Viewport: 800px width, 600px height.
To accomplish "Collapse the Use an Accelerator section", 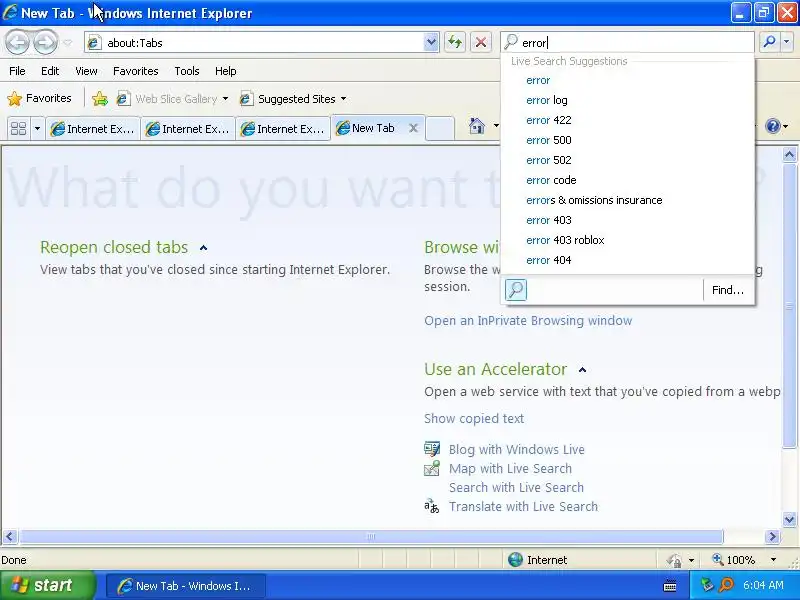I will pos(582,370).
